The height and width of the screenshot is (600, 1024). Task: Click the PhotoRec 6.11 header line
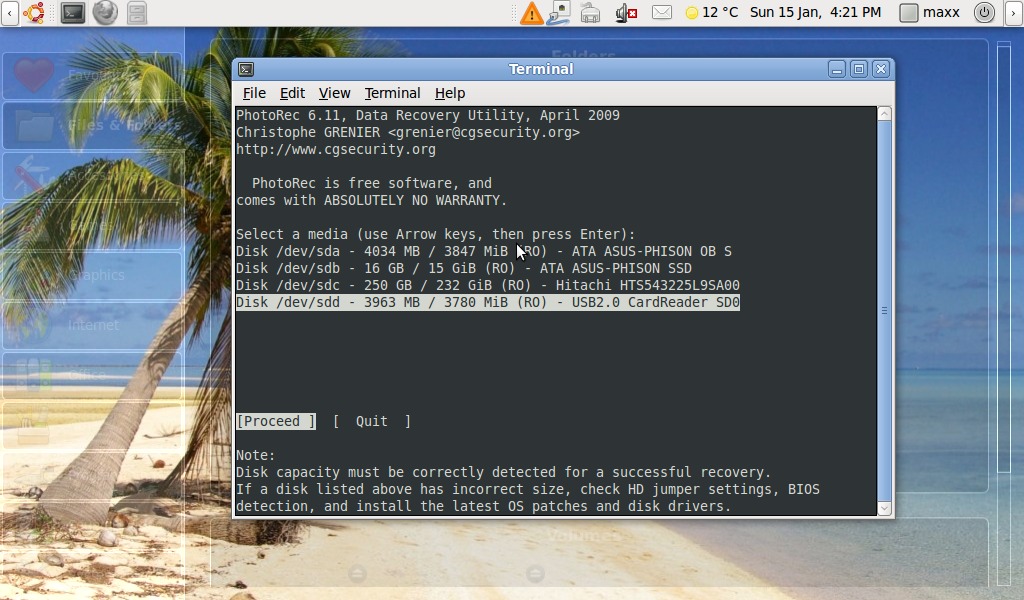pyautogui.click(x=428, y=116)
